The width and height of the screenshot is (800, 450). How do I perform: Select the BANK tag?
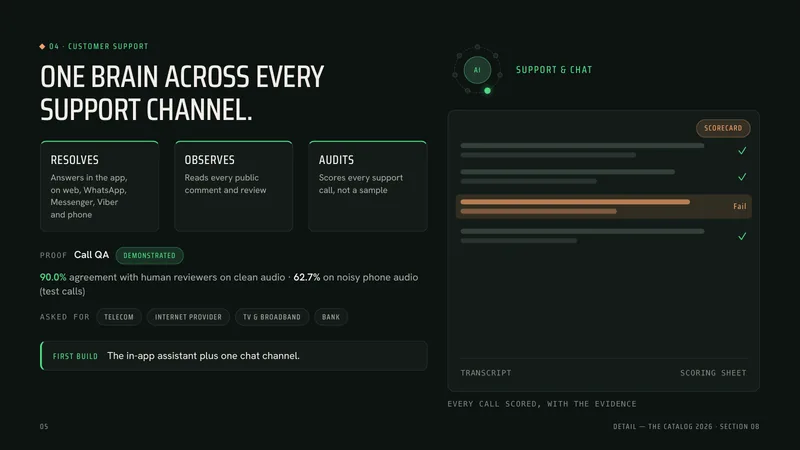click(x=331, y=317)
